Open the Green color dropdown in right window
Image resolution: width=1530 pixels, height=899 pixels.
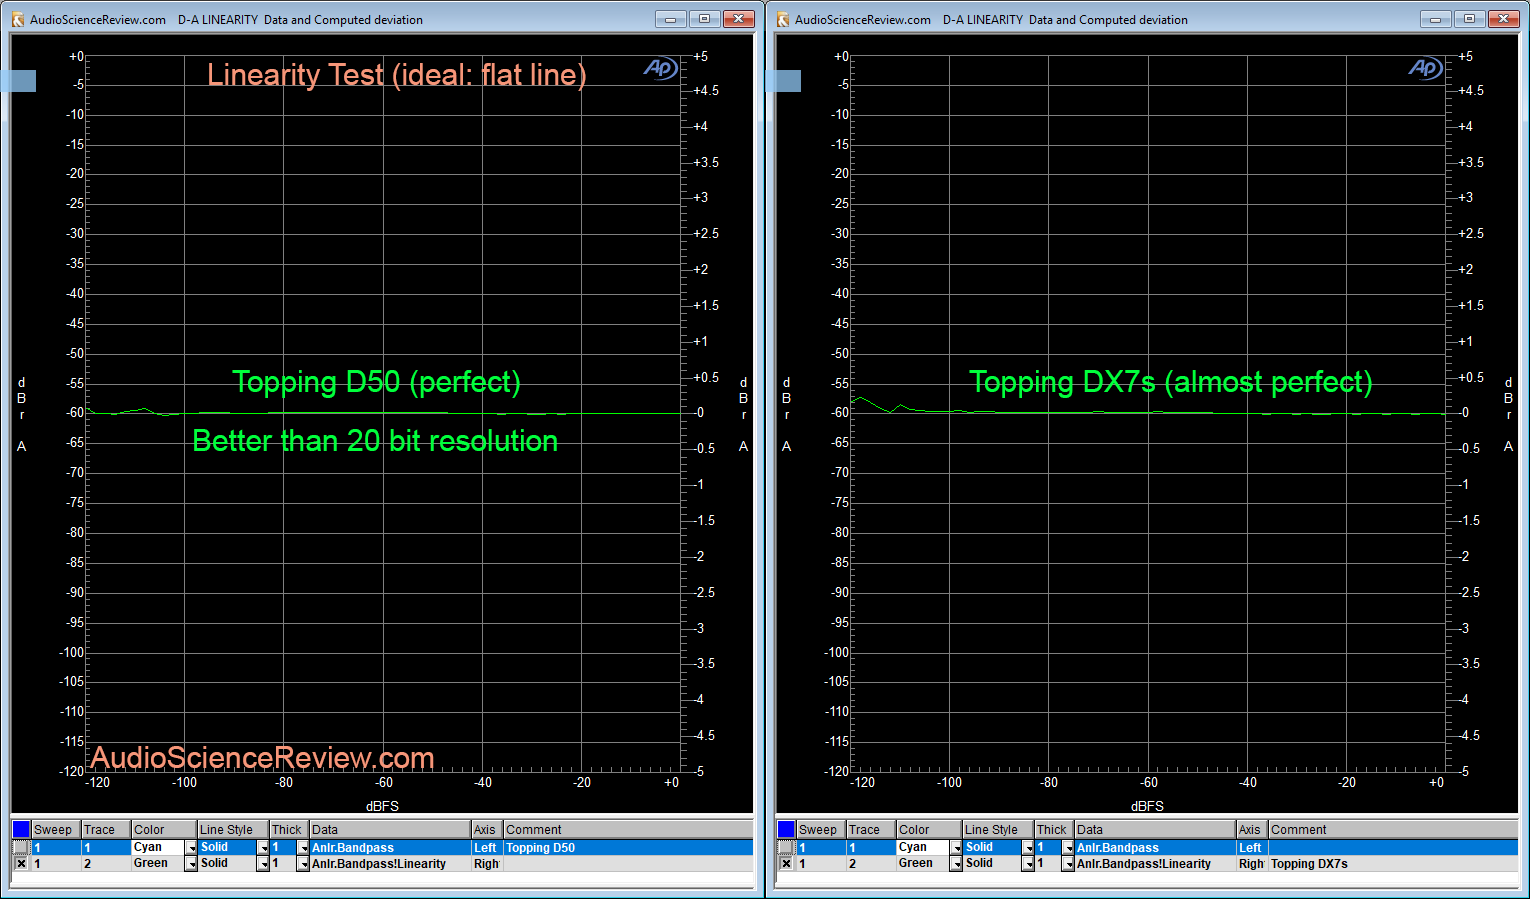956,864
